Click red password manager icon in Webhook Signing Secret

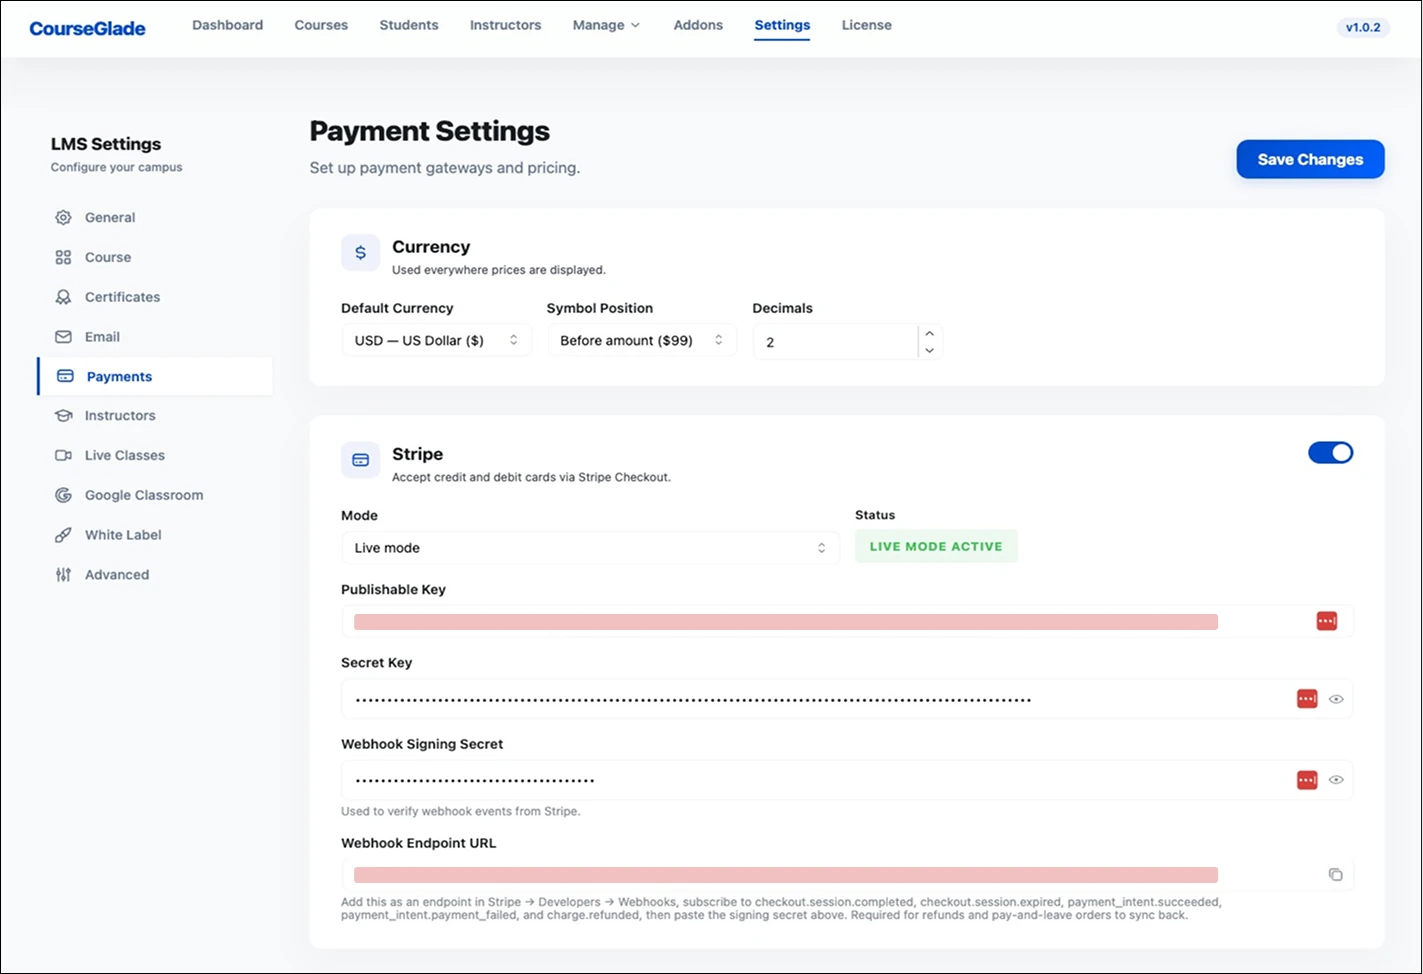pos(1306,780)
